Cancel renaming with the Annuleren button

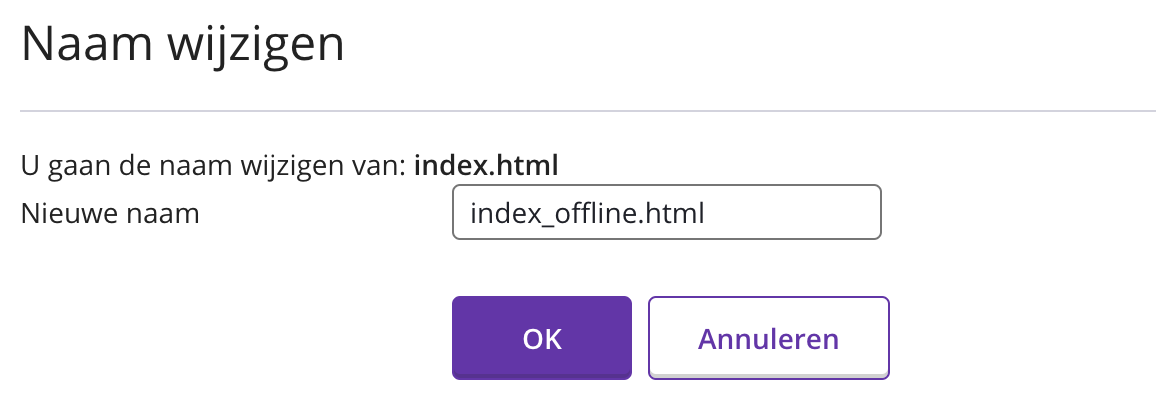pyautogui.click(x=768, y=338)
